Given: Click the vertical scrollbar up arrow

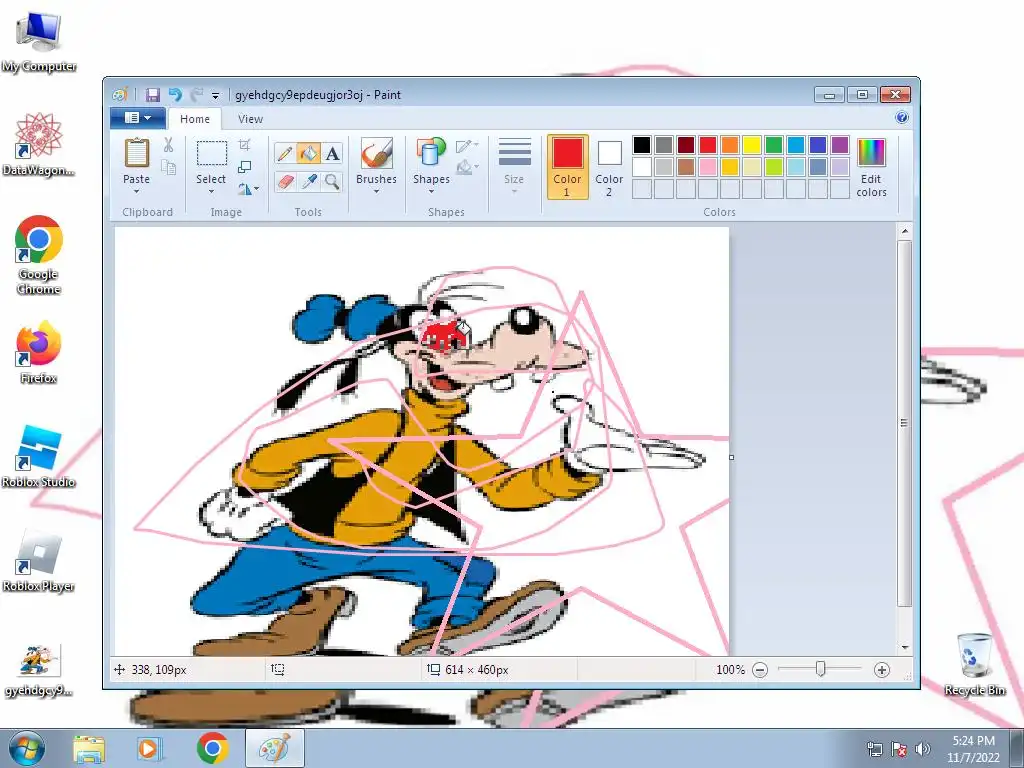Looking at the screenshot, I should pyautogui.click(x=904, y=231).
